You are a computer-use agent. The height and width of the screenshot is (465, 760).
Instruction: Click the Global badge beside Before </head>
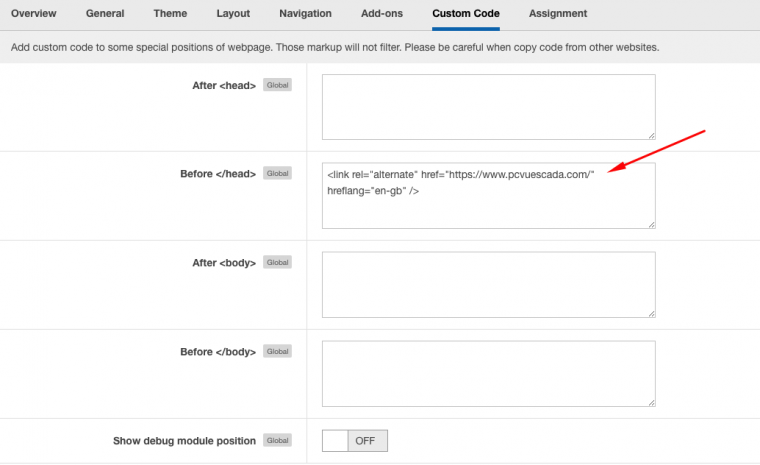coord(277,174)
